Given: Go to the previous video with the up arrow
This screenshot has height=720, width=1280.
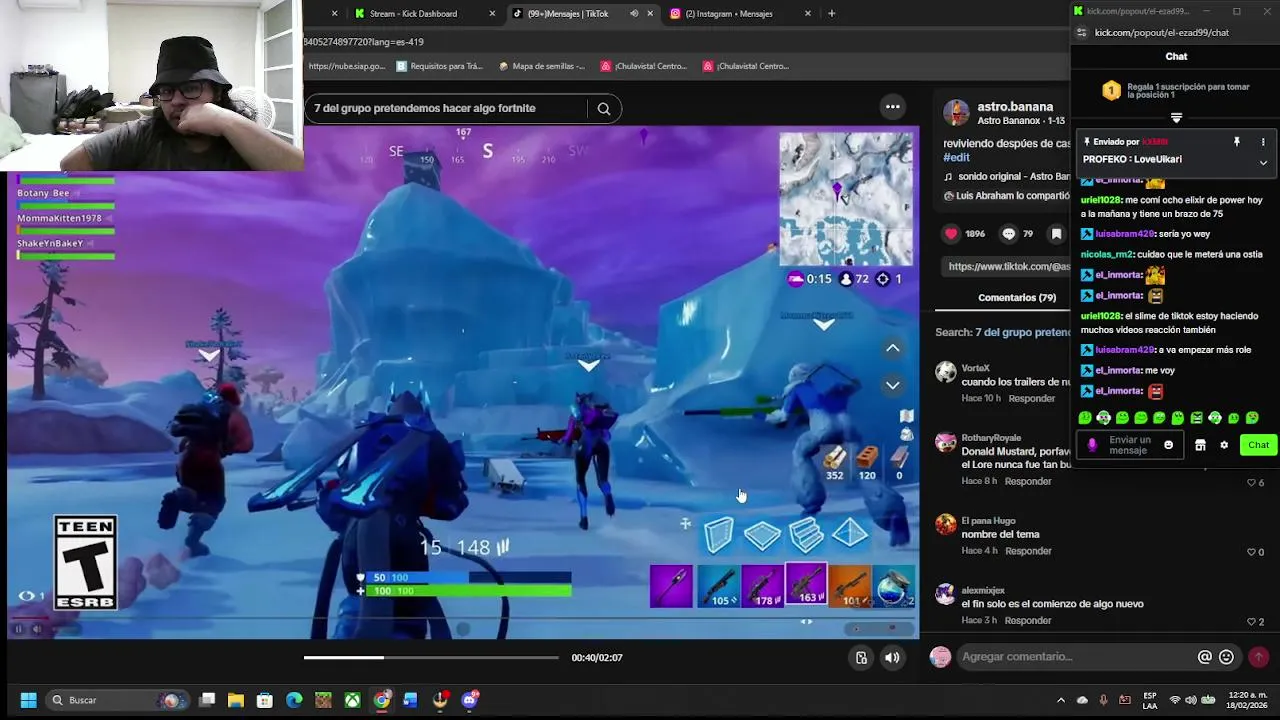Looking at the screenshot, I should pos(893,348).
